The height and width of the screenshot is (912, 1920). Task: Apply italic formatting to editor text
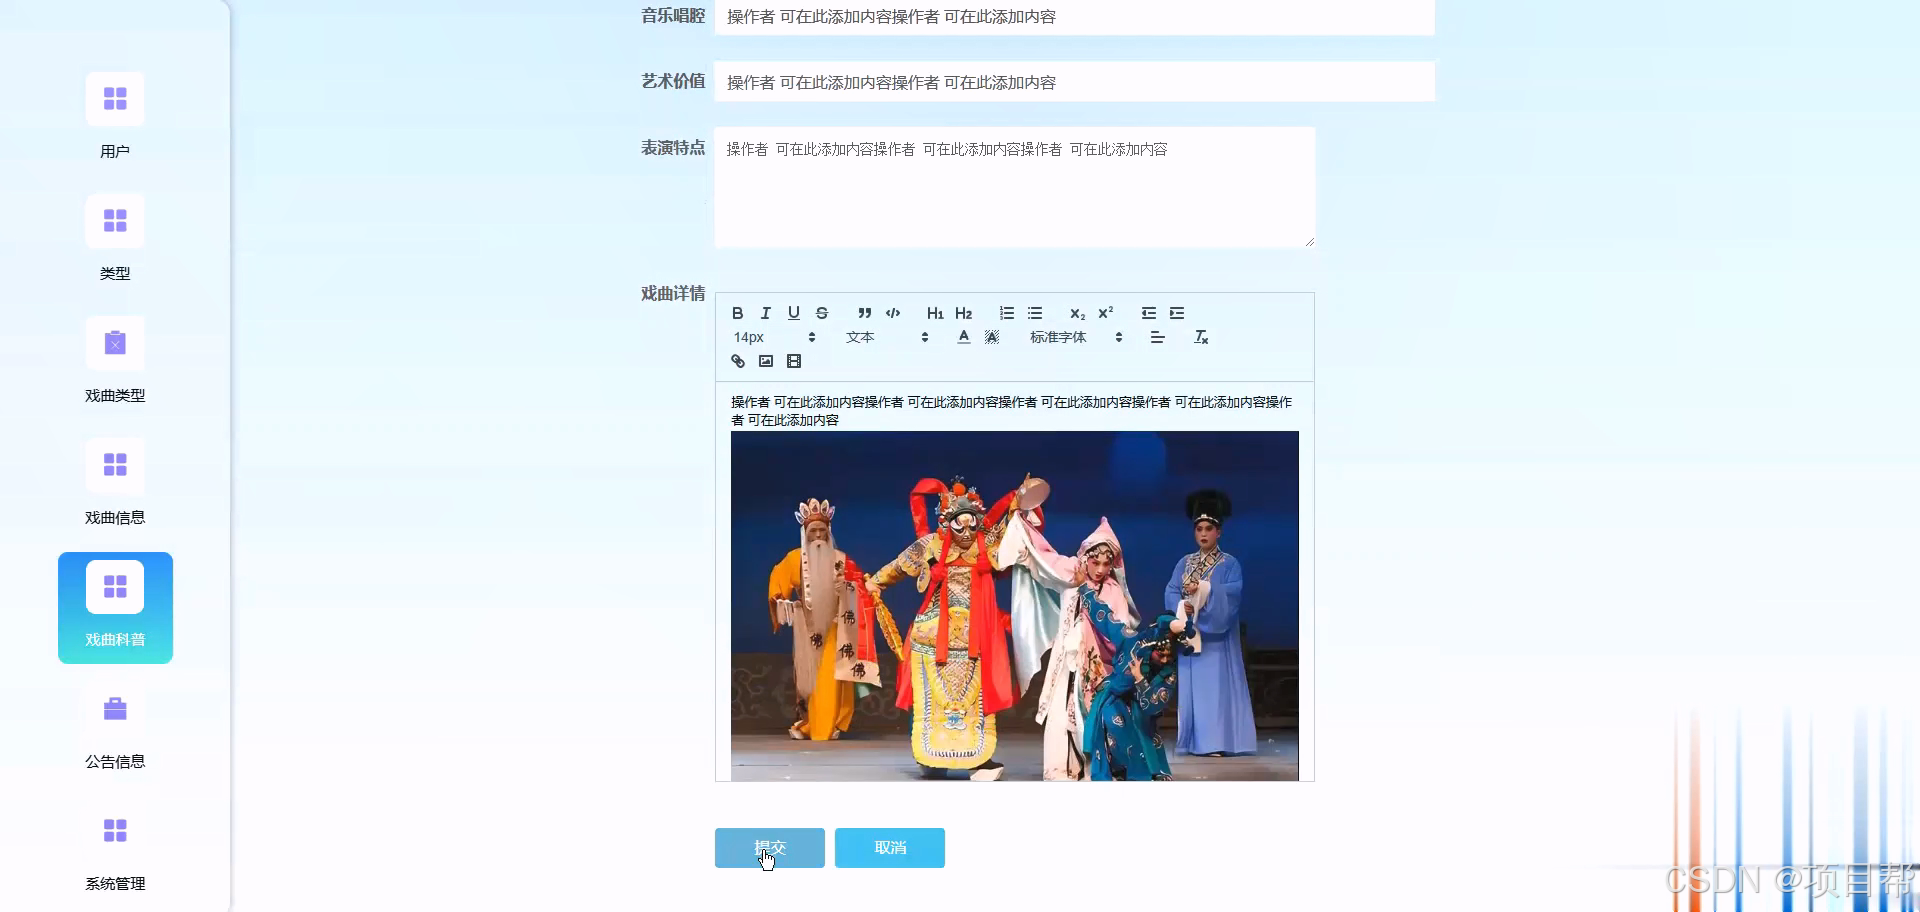765,313
